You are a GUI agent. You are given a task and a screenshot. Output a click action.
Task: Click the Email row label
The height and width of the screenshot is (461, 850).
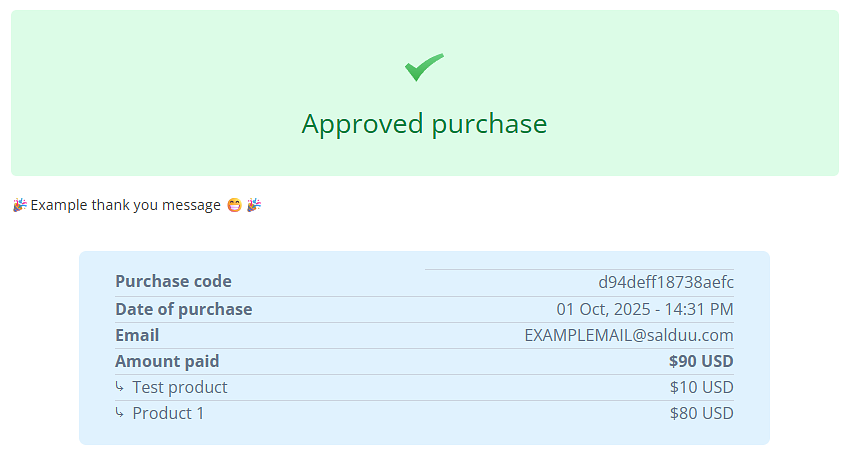tap(137, 335)
